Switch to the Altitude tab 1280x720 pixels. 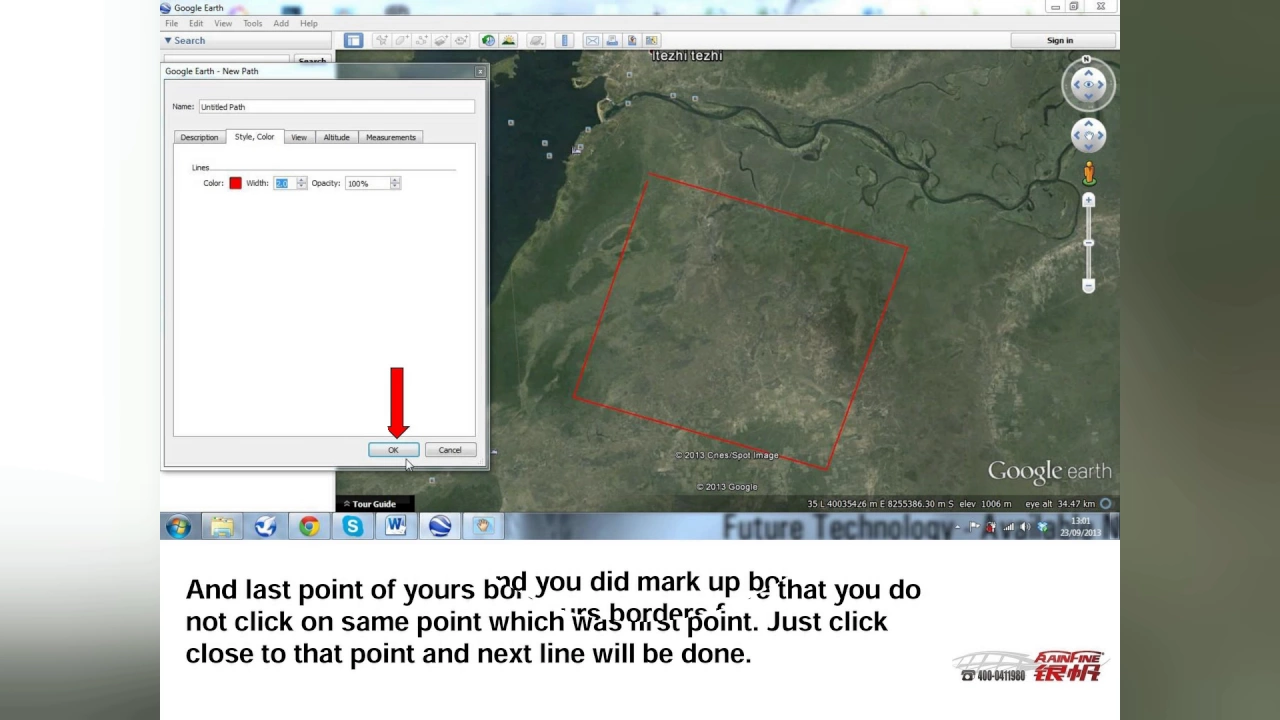point(336,137)
